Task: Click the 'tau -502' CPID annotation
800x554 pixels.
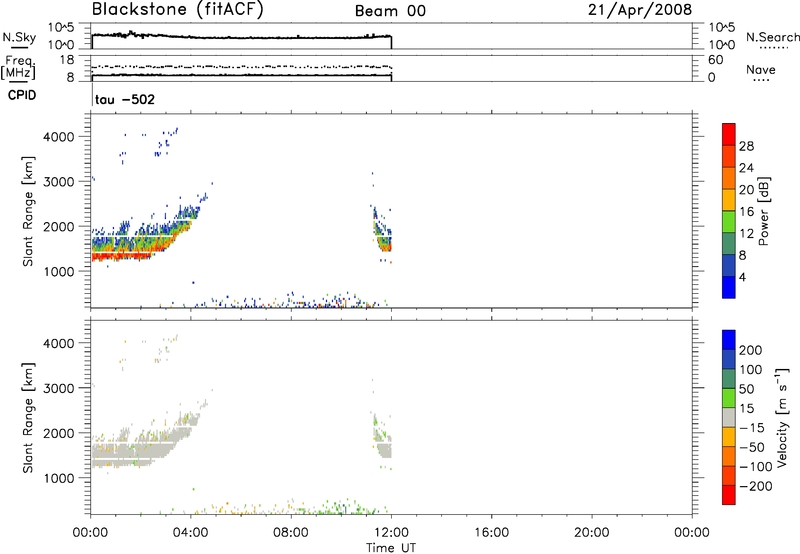Action: point(125,99)
